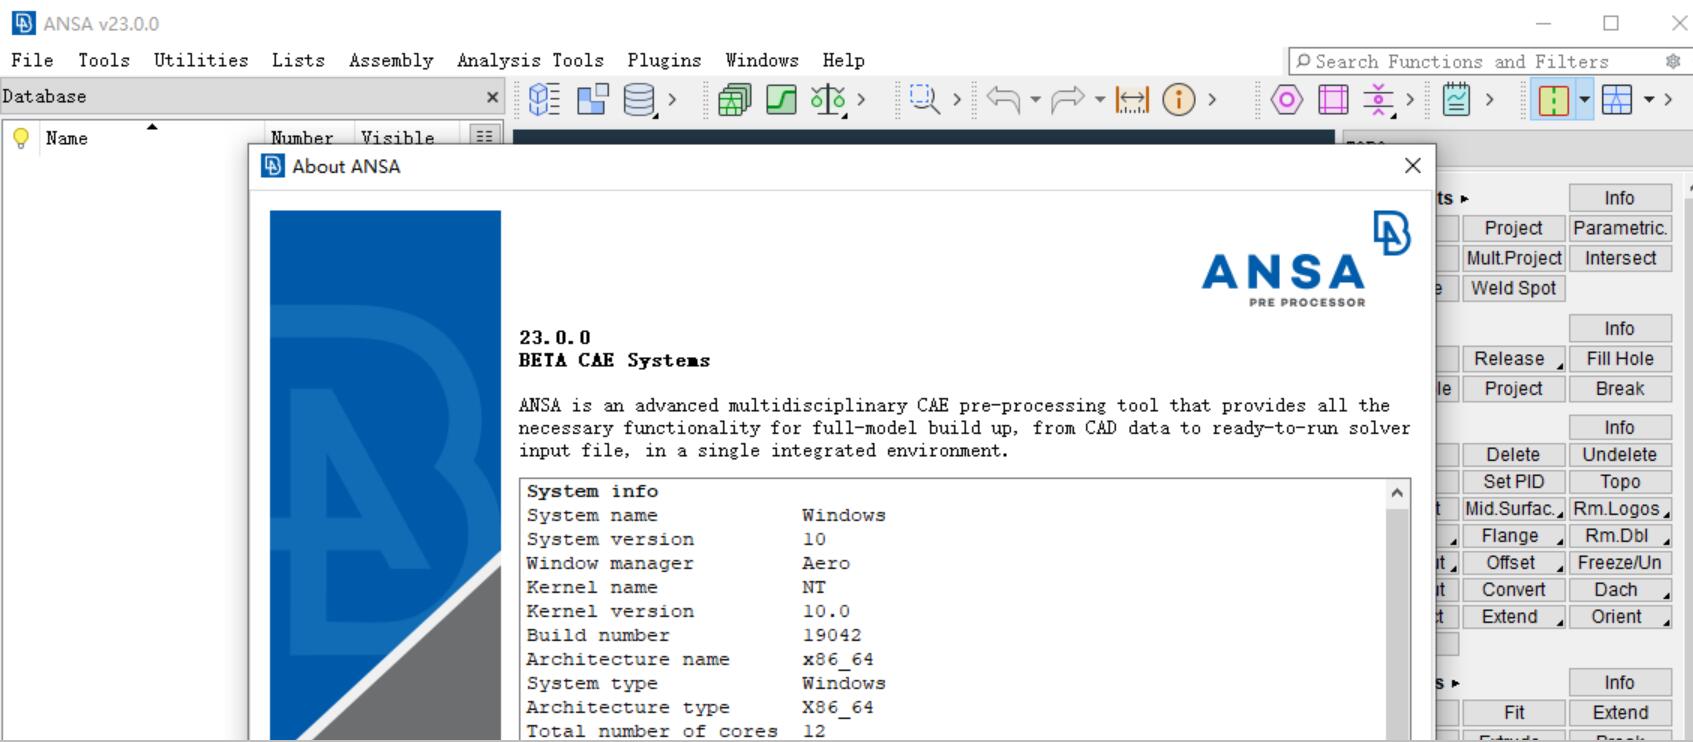Open the database cylinder toolbar icon

(639, 99)
